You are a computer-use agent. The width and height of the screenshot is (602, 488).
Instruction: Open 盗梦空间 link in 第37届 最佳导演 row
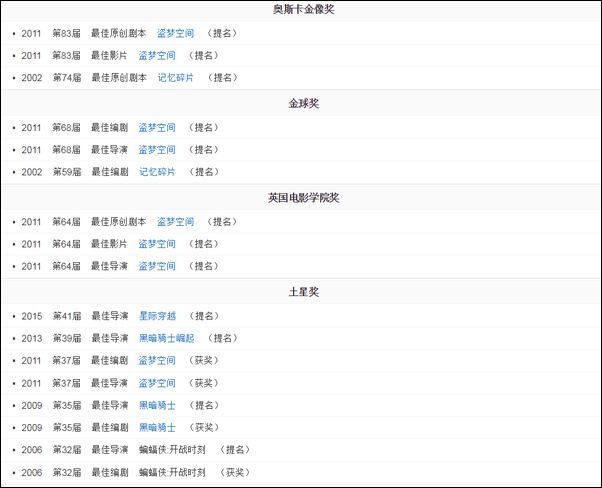click(157, 383)
